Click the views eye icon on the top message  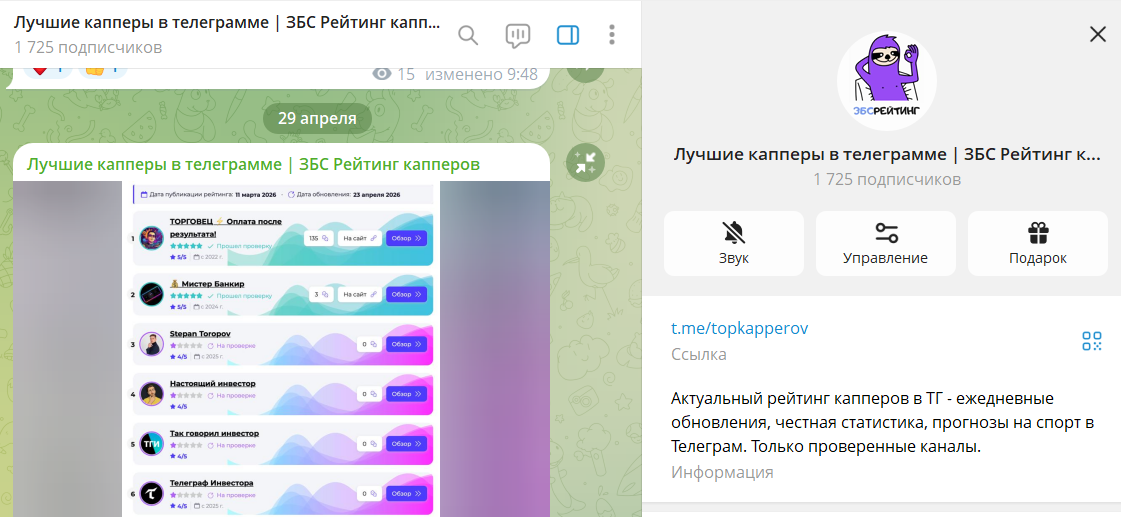[x=382, y=74]
